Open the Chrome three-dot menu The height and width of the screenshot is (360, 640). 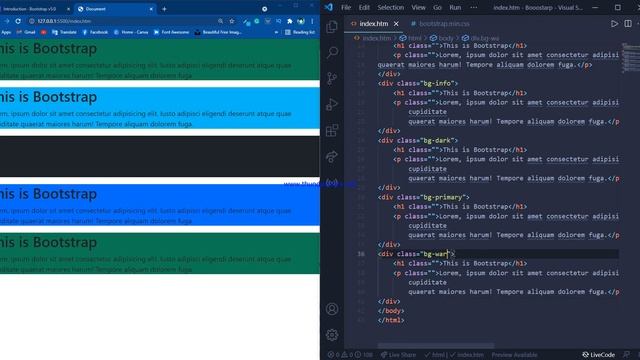[312, 21]
